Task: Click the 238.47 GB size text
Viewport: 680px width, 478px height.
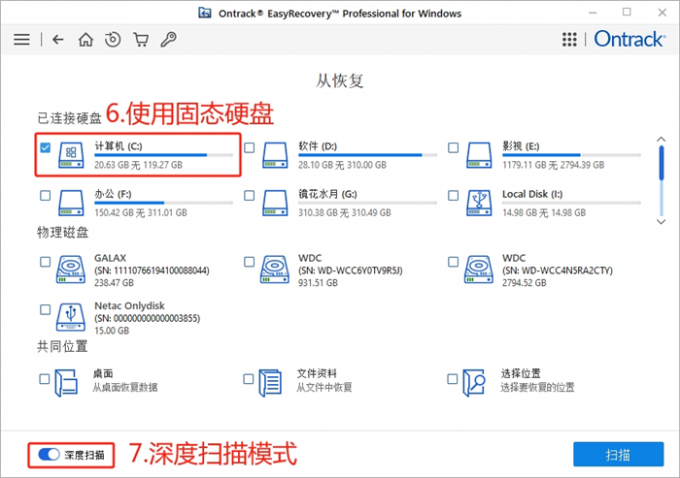Action: pos(114,283)
